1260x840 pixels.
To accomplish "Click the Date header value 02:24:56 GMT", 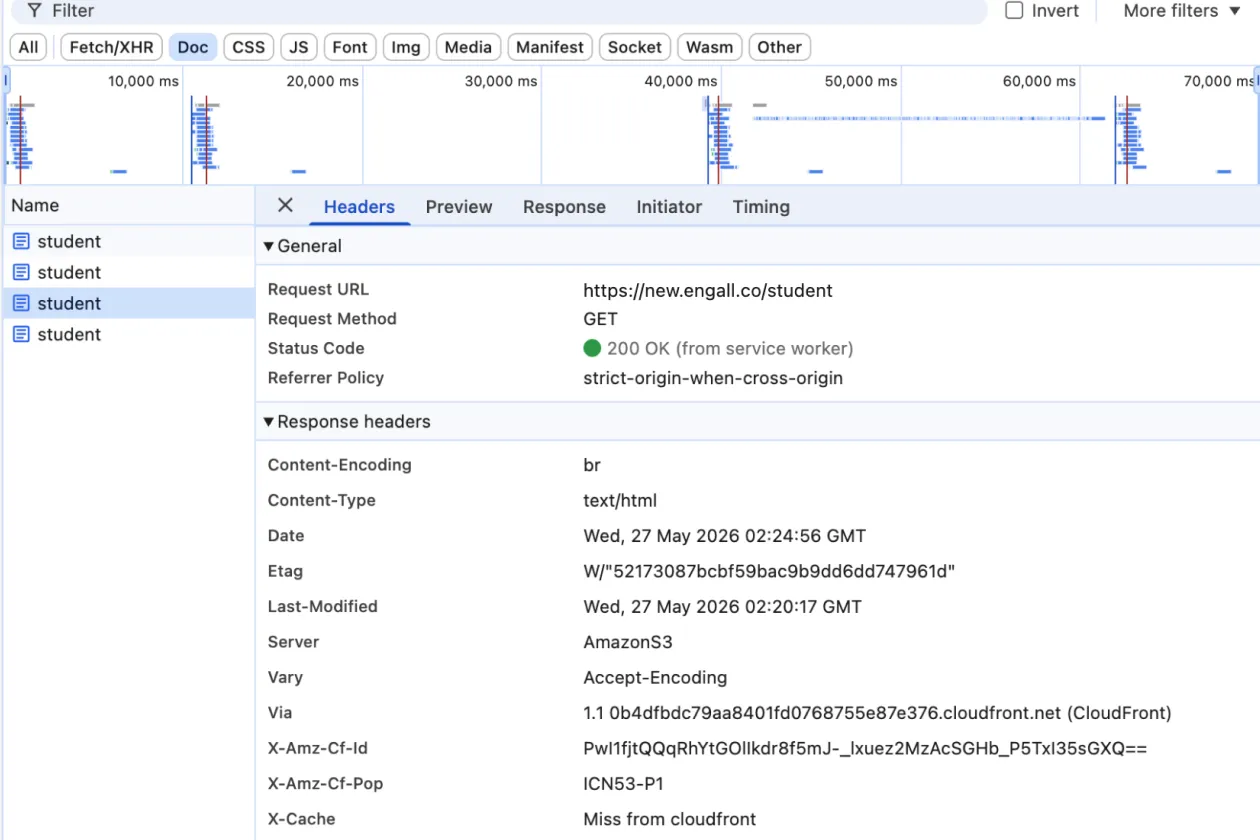I will (725, 536).
